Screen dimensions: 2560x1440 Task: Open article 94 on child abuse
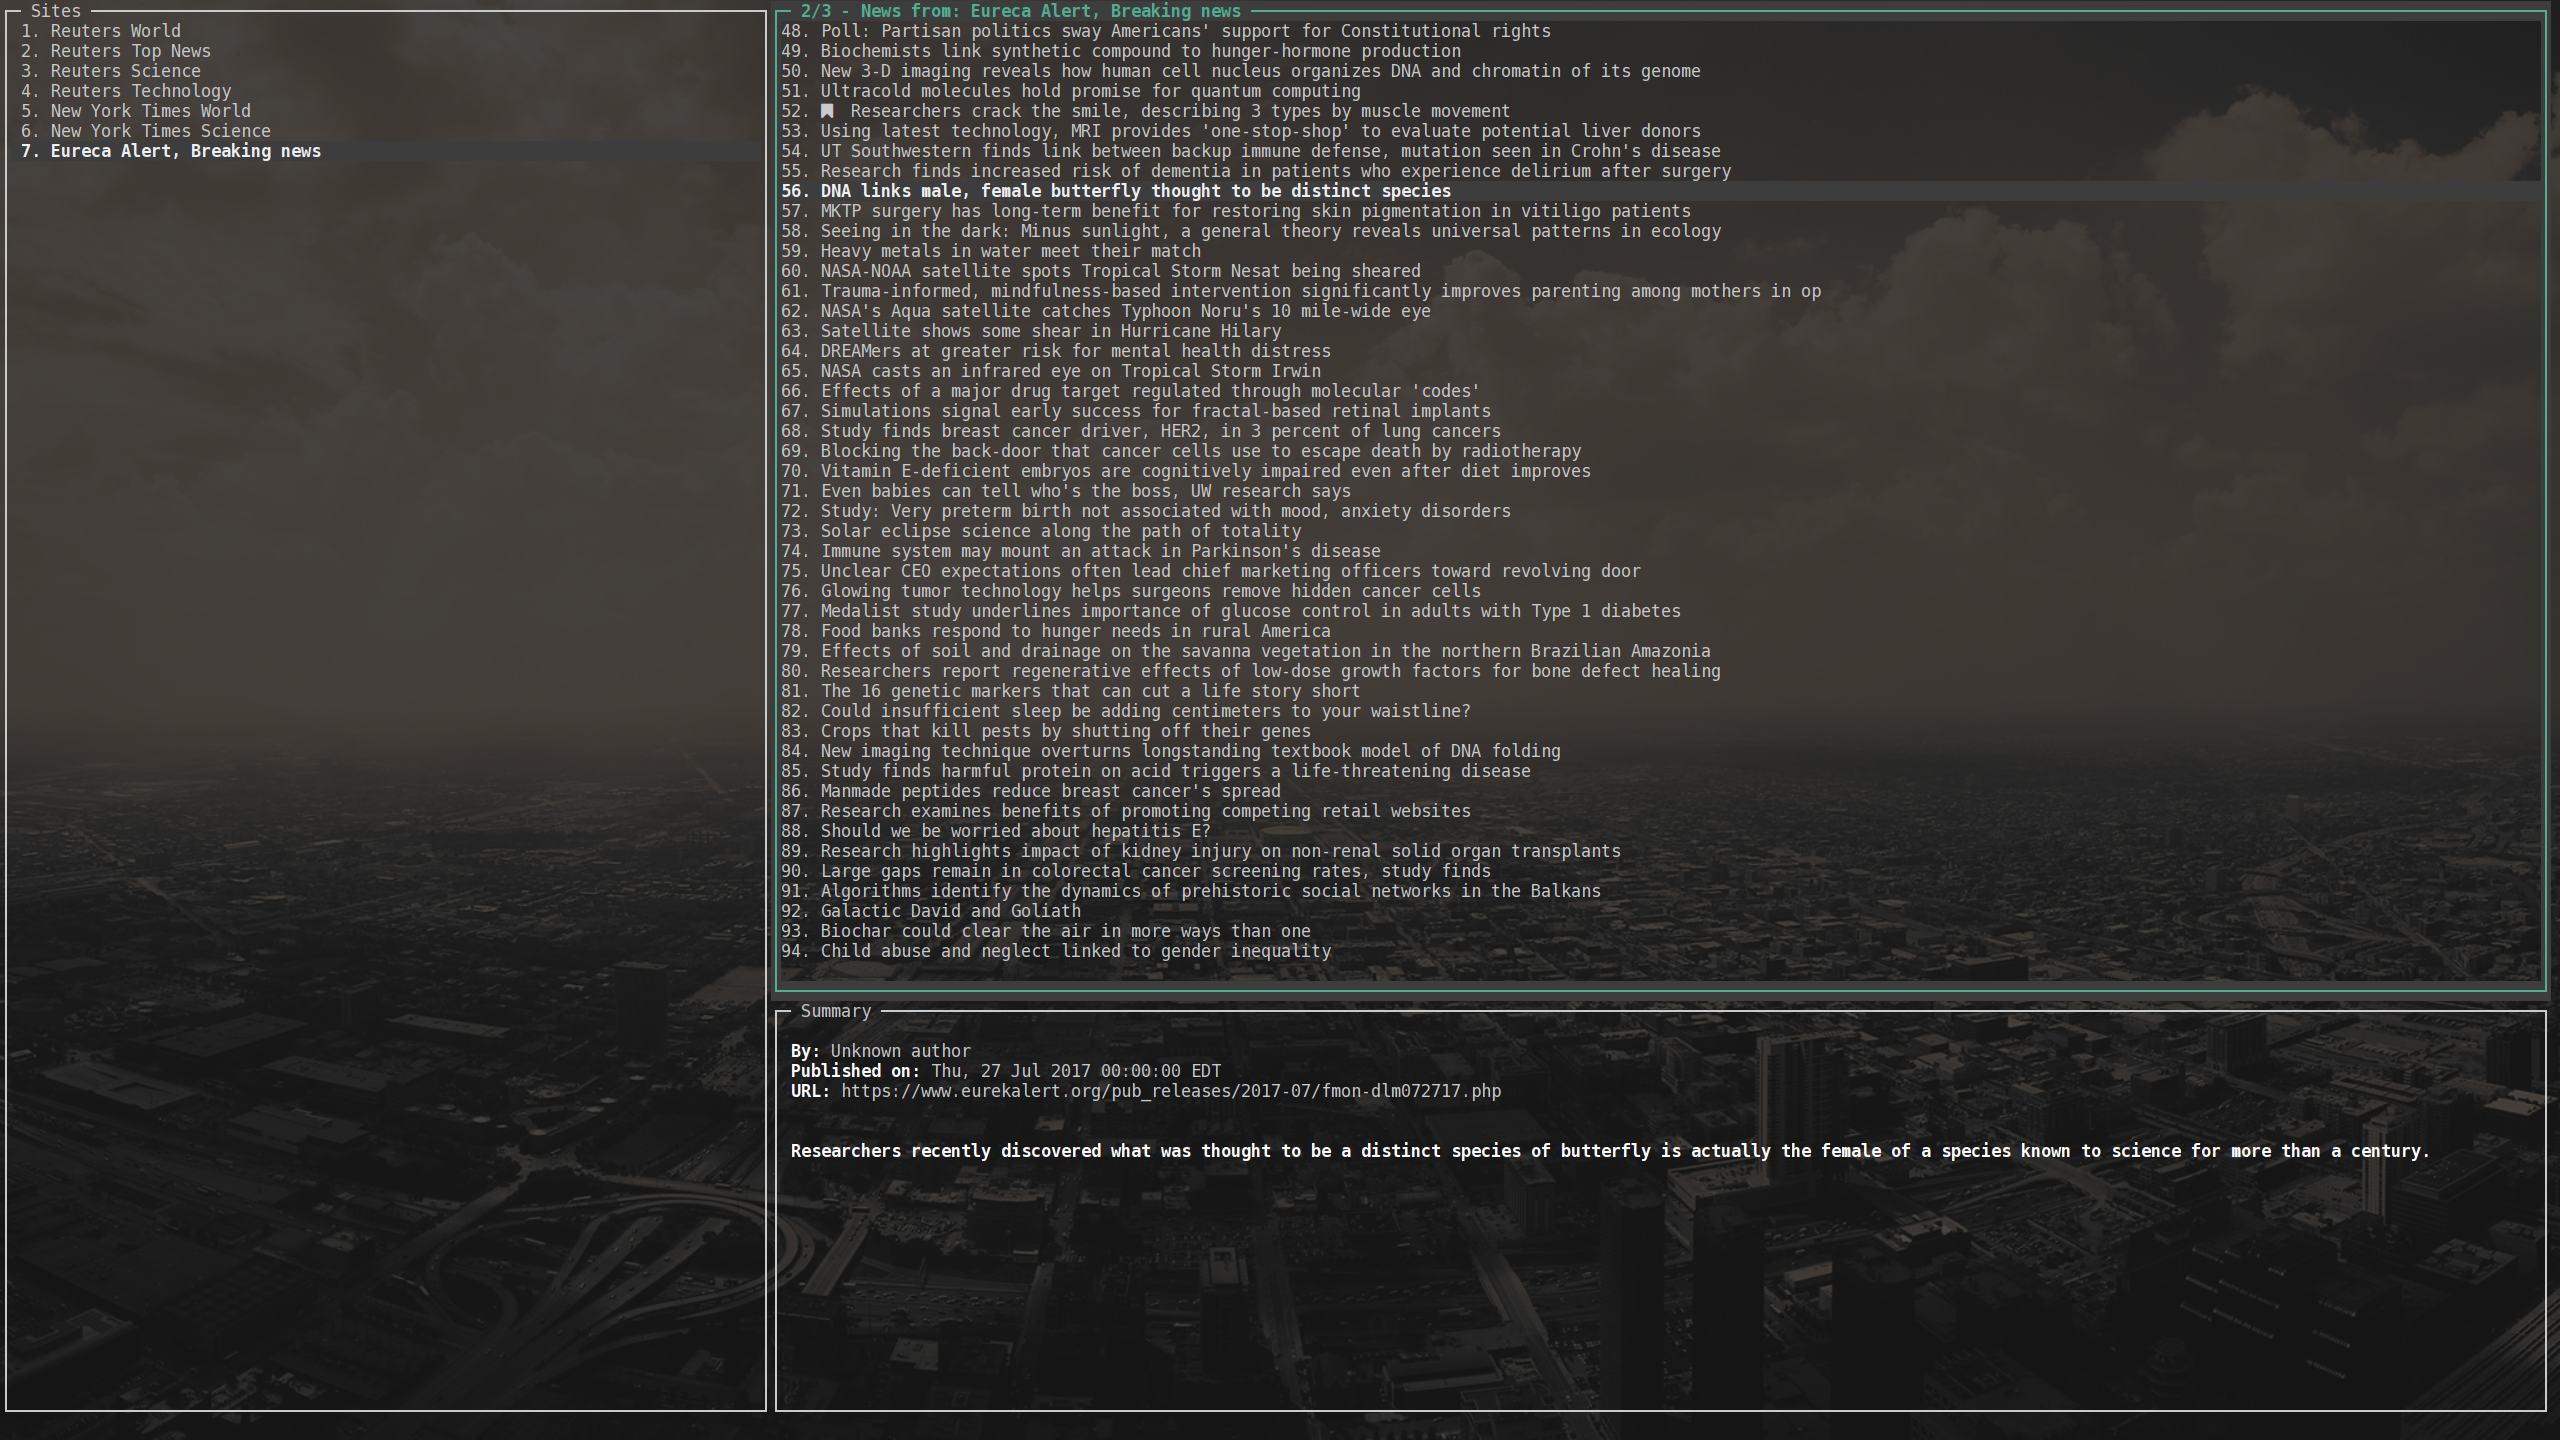[x=1075, y=951]
